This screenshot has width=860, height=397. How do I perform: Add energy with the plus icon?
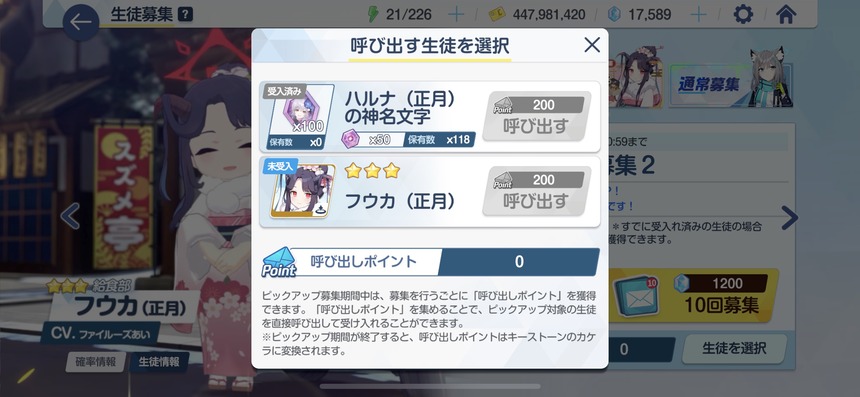tap(456, 14)
